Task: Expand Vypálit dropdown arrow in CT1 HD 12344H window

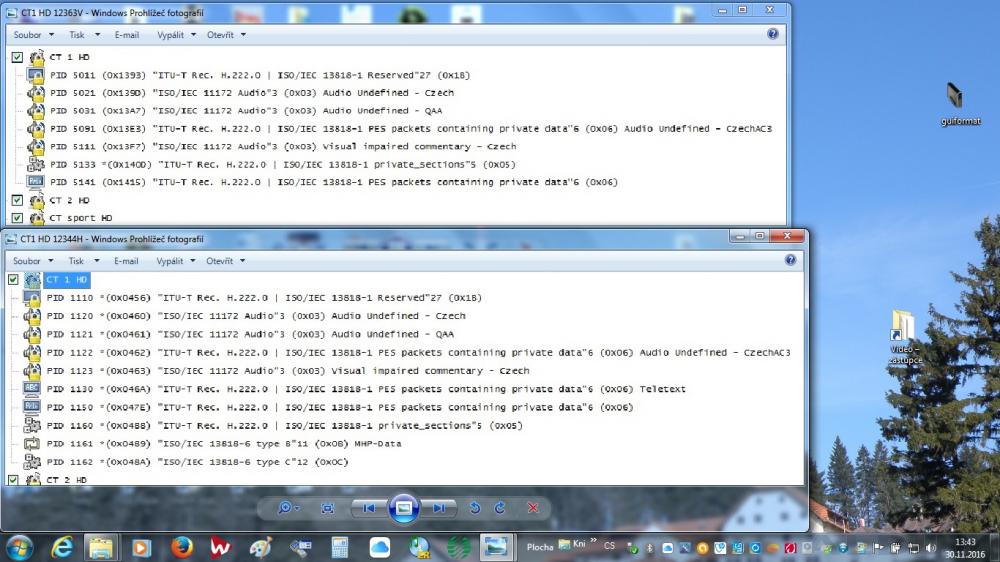Action: [193, 261]
